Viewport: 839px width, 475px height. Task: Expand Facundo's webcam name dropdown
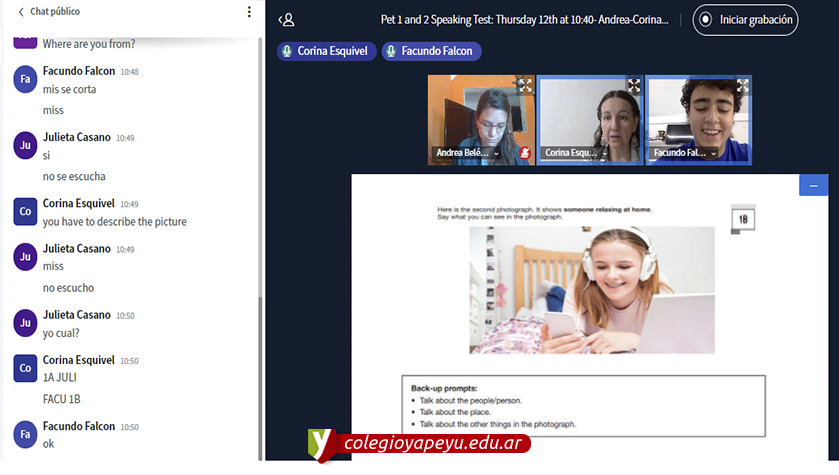[713, 154]
